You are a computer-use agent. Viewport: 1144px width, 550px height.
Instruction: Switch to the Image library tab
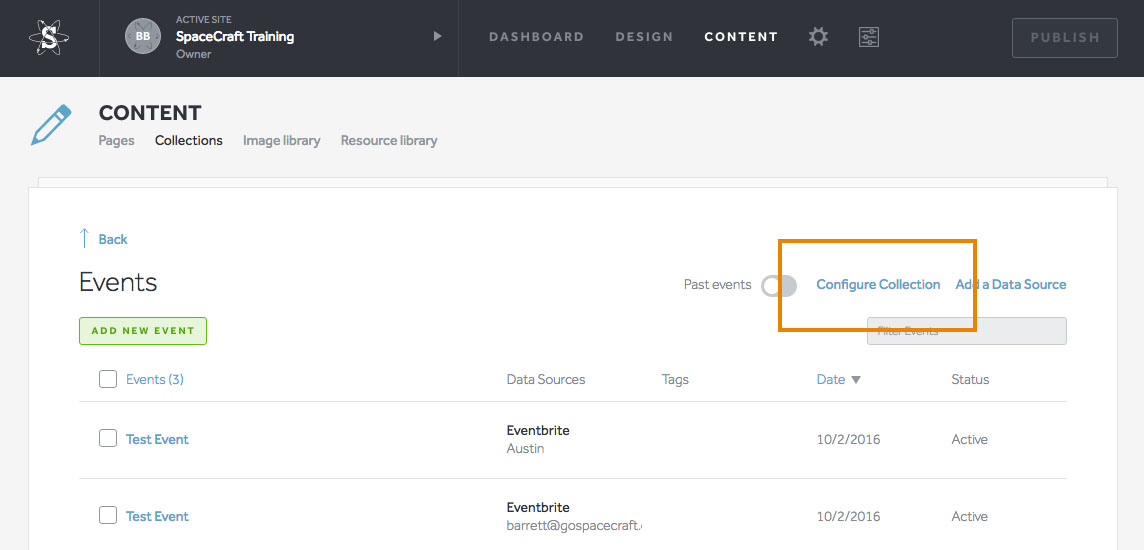pos(281,140)
